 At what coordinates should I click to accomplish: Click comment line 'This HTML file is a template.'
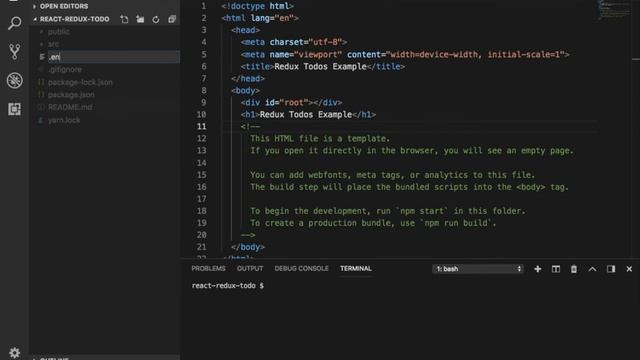pyautogui.click(x=320, y=139)
